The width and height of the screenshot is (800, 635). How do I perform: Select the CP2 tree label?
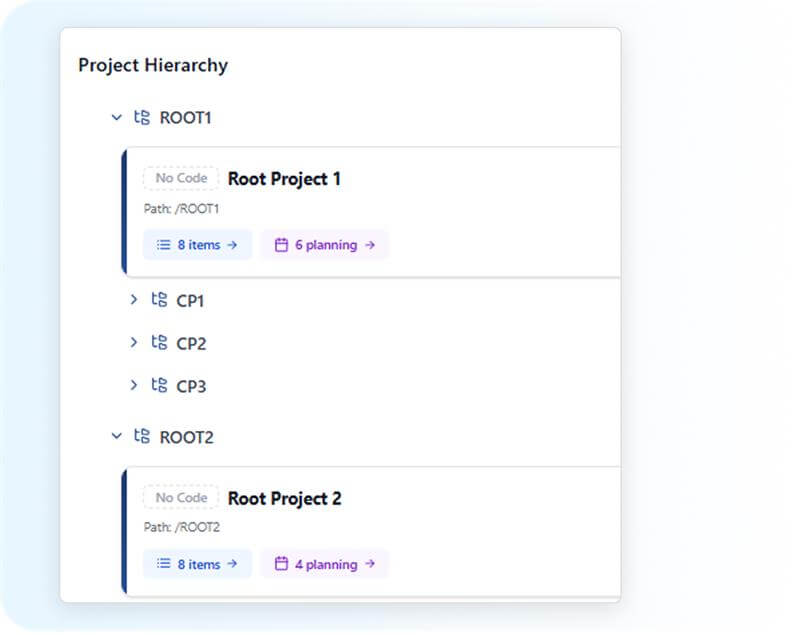(x=191, y=343)
